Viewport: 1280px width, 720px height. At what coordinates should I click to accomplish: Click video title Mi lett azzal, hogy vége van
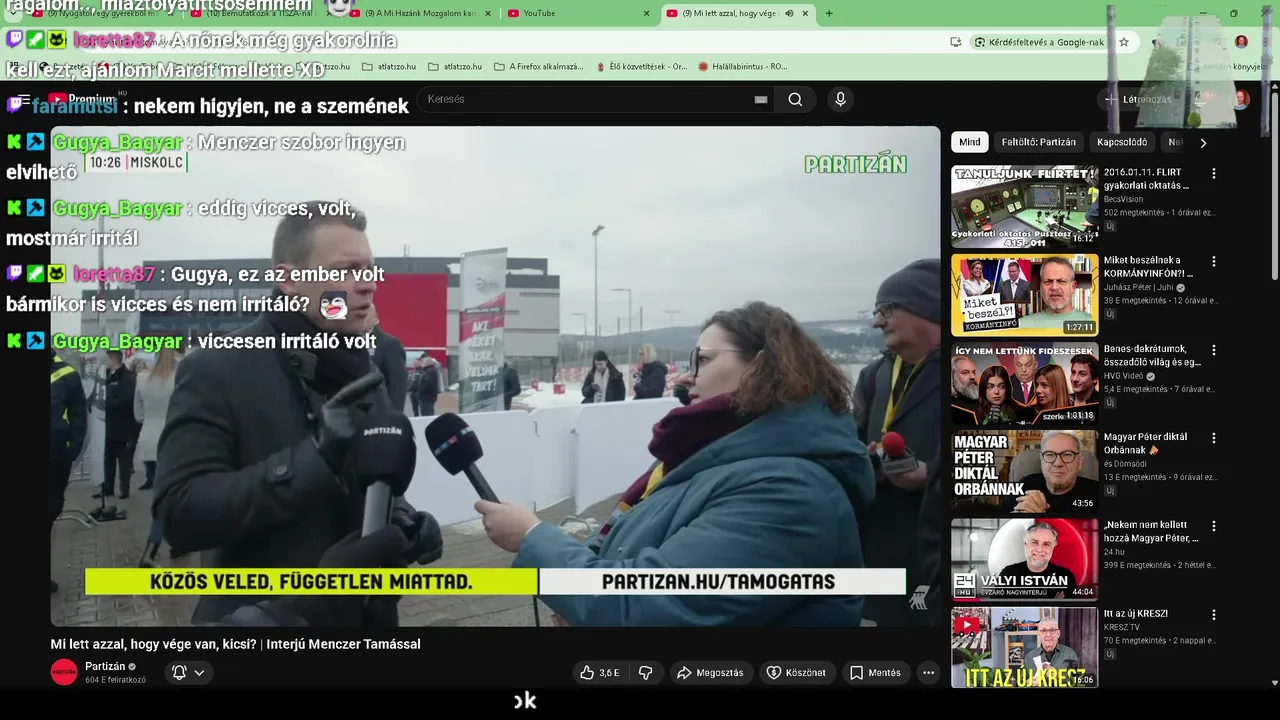click(236, 645)
